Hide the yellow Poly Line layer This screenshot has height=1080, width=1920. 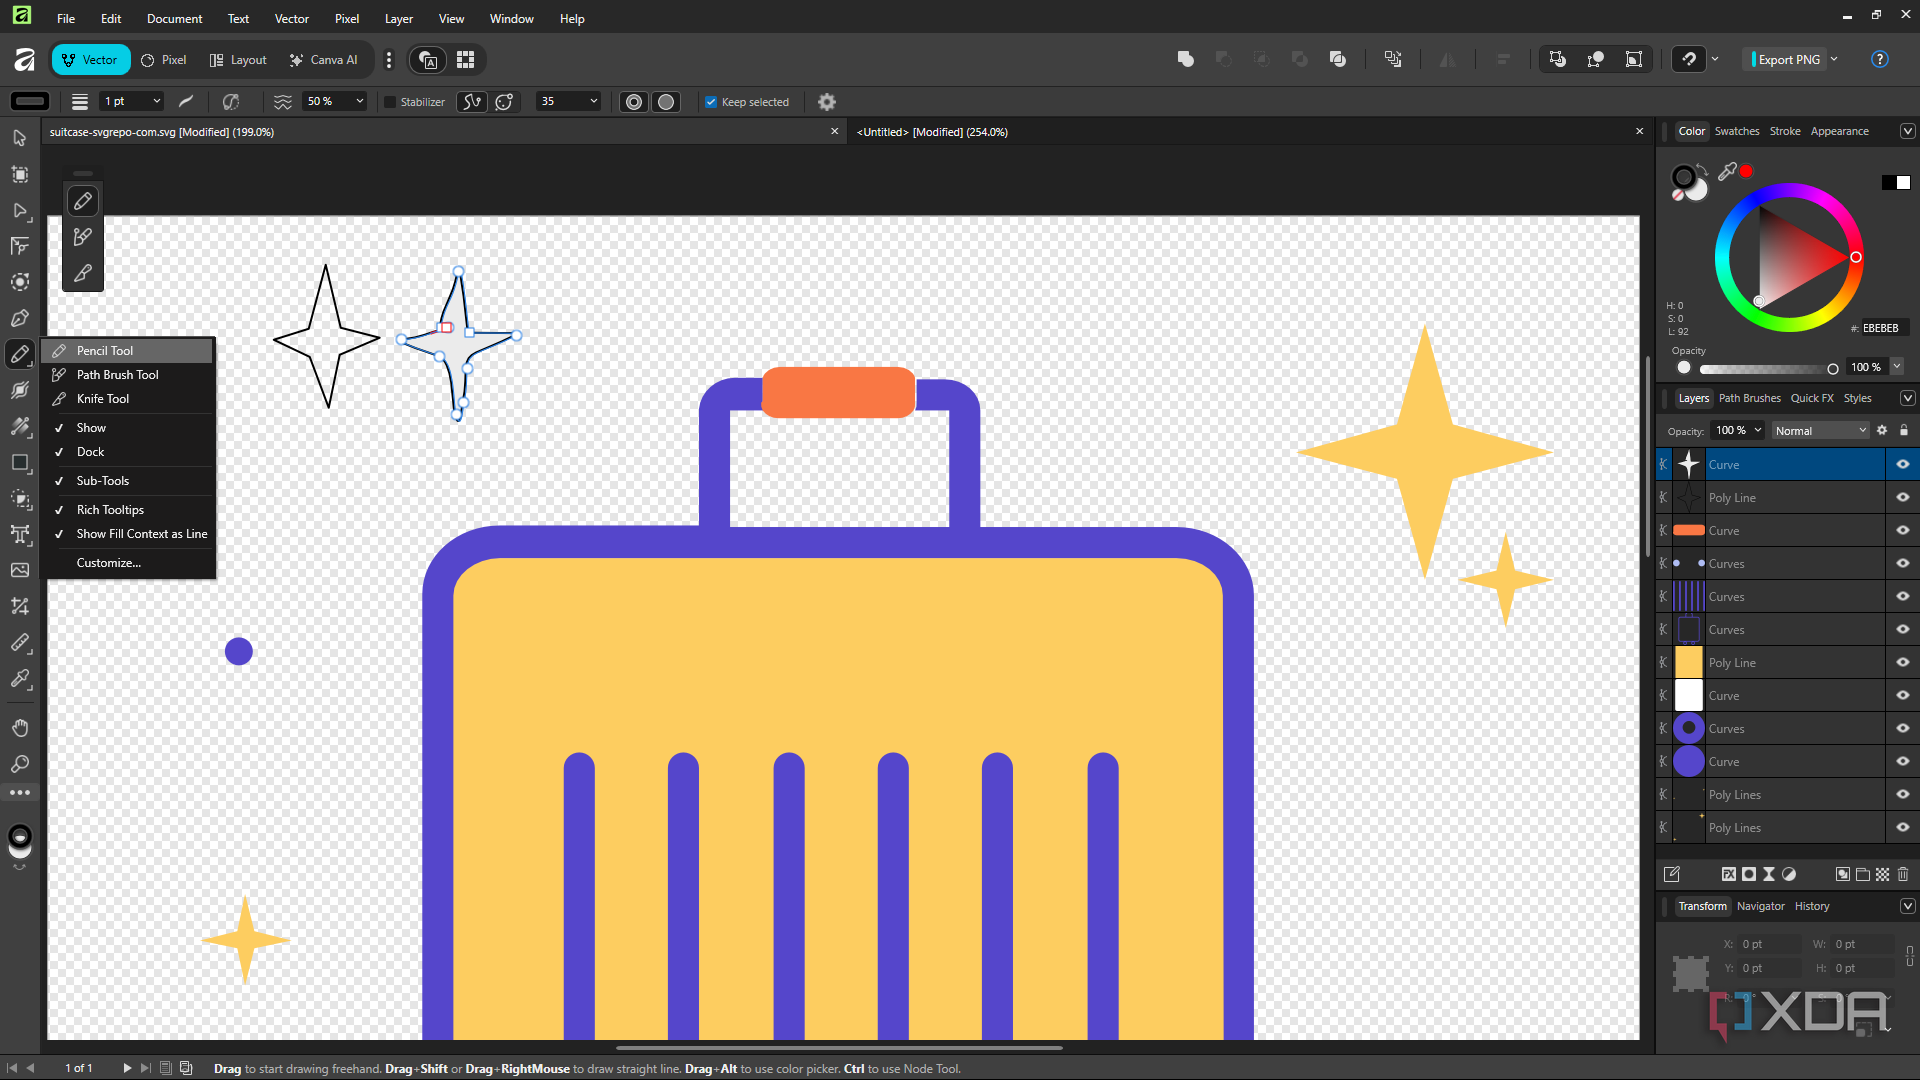pos(1903,663)
